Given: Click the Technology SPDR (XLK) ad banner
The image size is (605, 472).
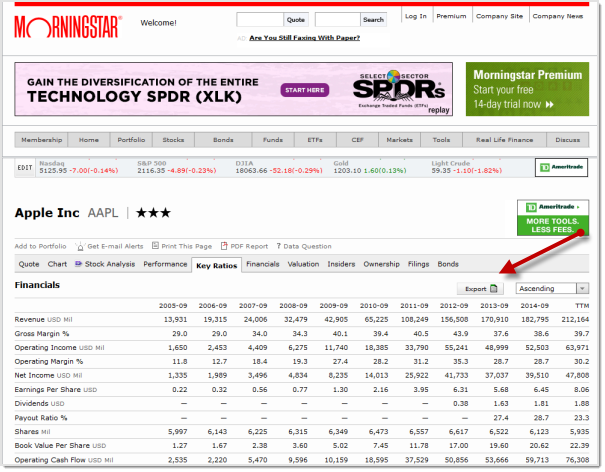Looking at the screenshot, I should (233, 89).
